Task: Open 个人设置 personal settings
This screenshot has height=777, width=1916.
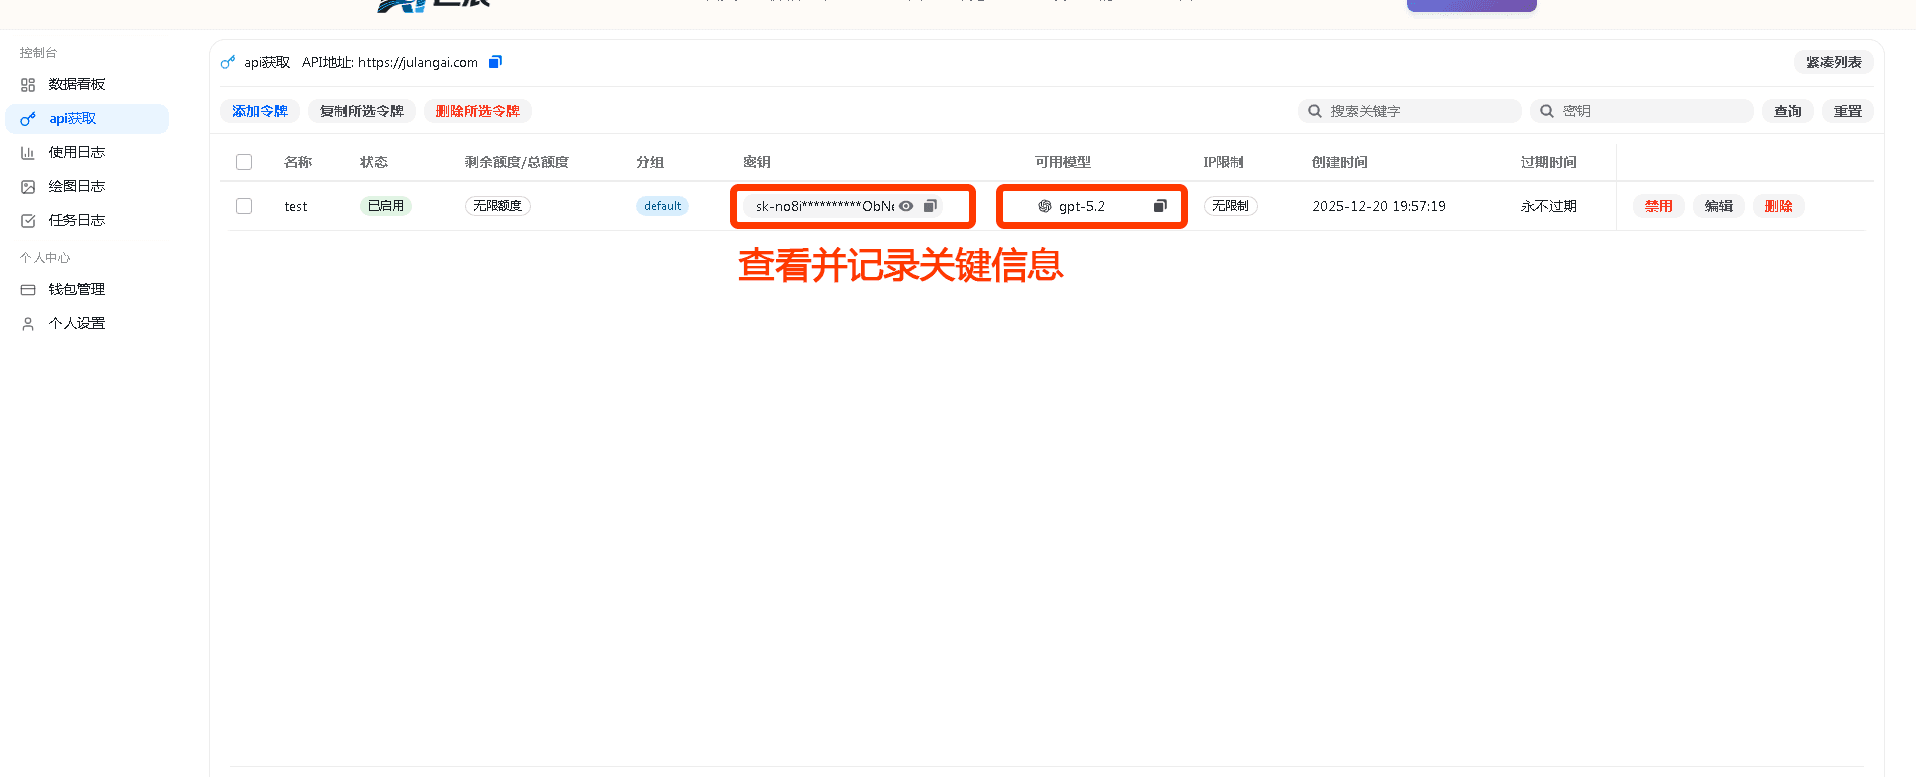Action: coord(76,323)
